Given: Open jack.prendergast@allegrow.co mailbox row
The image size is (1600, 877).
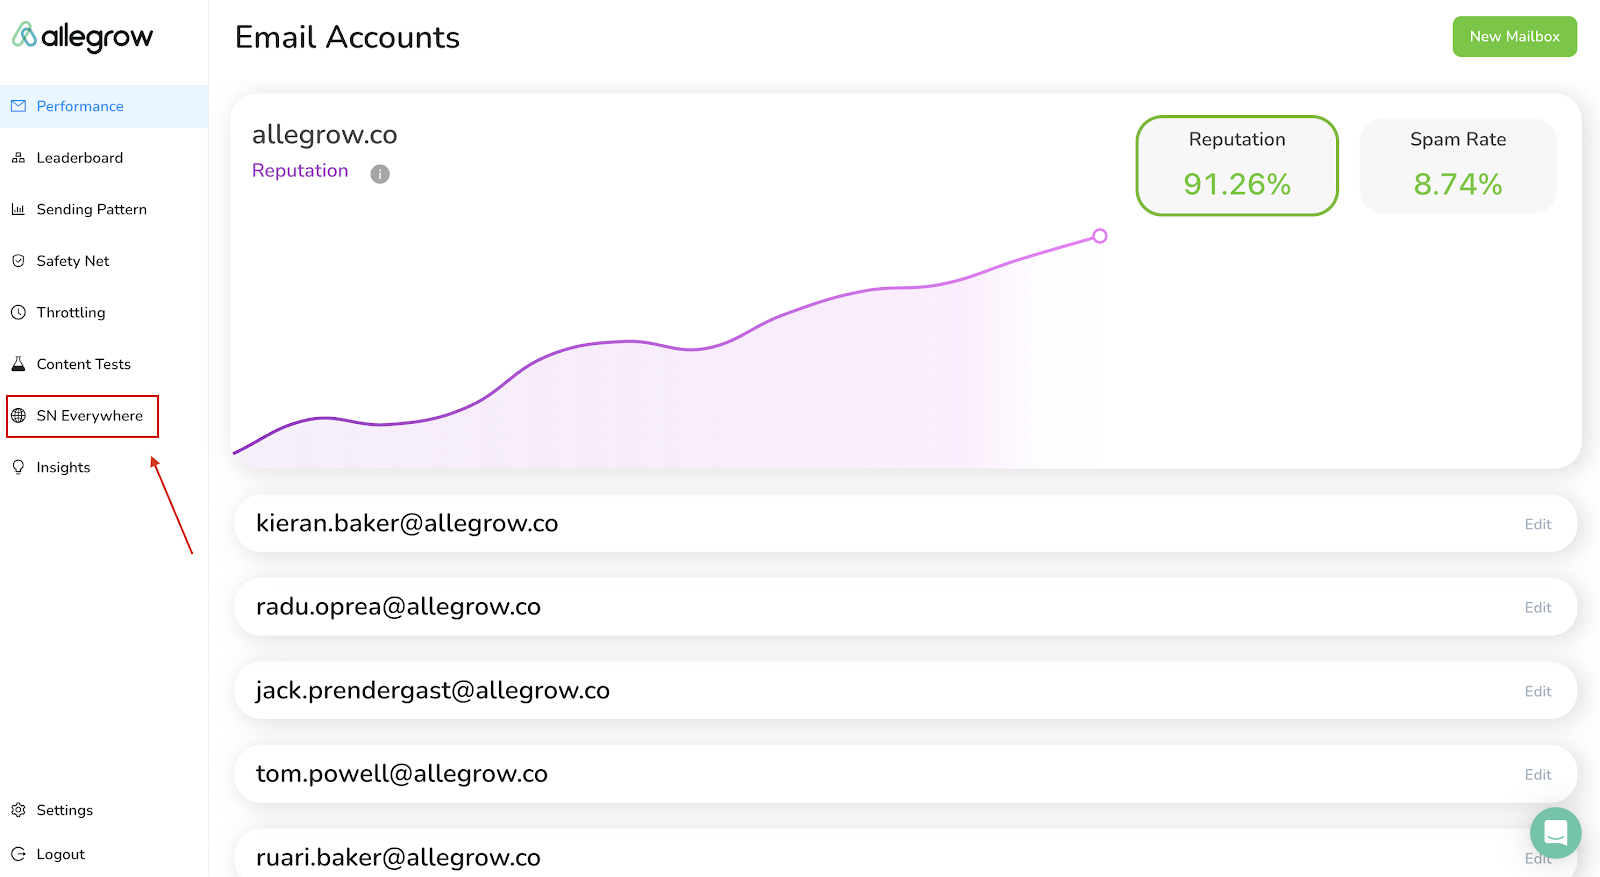Looking at the screenshot, I should [x=905, y=690].
